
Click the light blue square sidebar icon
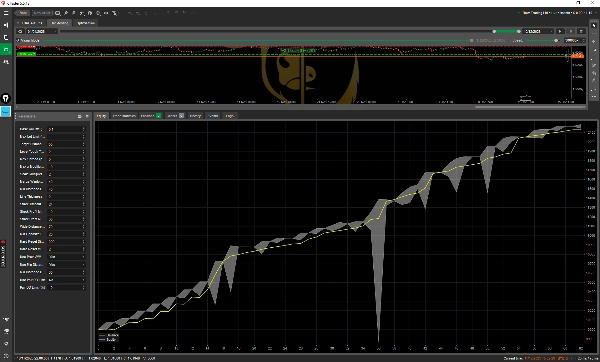click(5, 111)
